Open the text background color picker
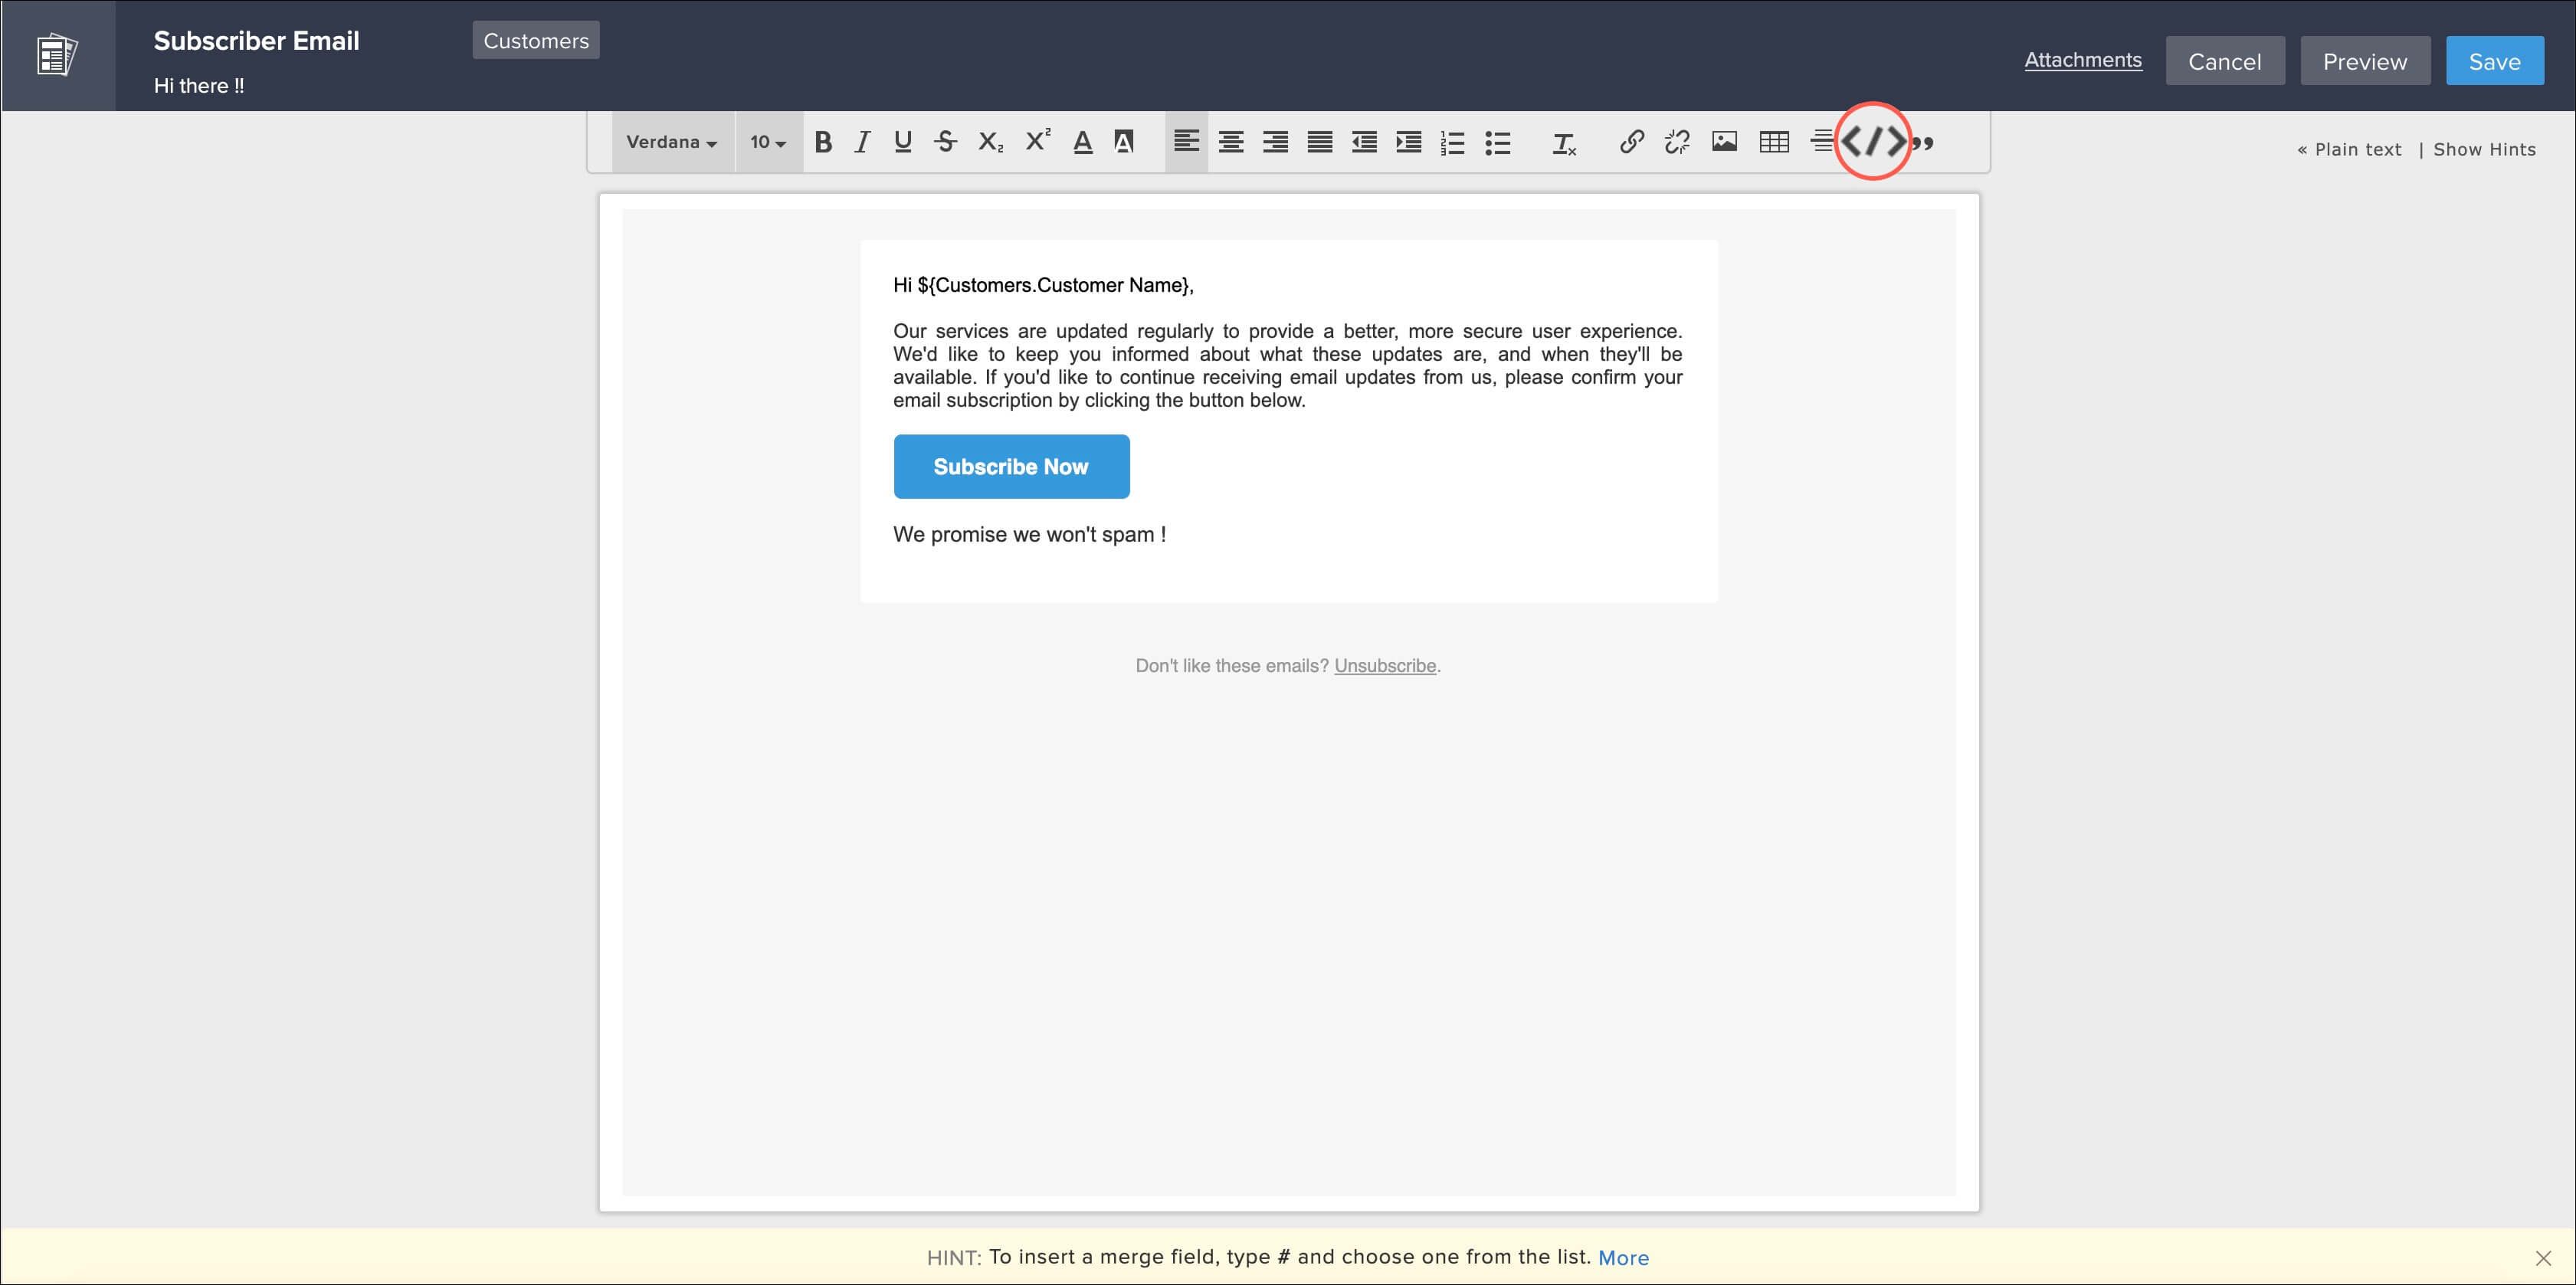Viewport: 2576px width, 1285px height. tap(1124, 142)
